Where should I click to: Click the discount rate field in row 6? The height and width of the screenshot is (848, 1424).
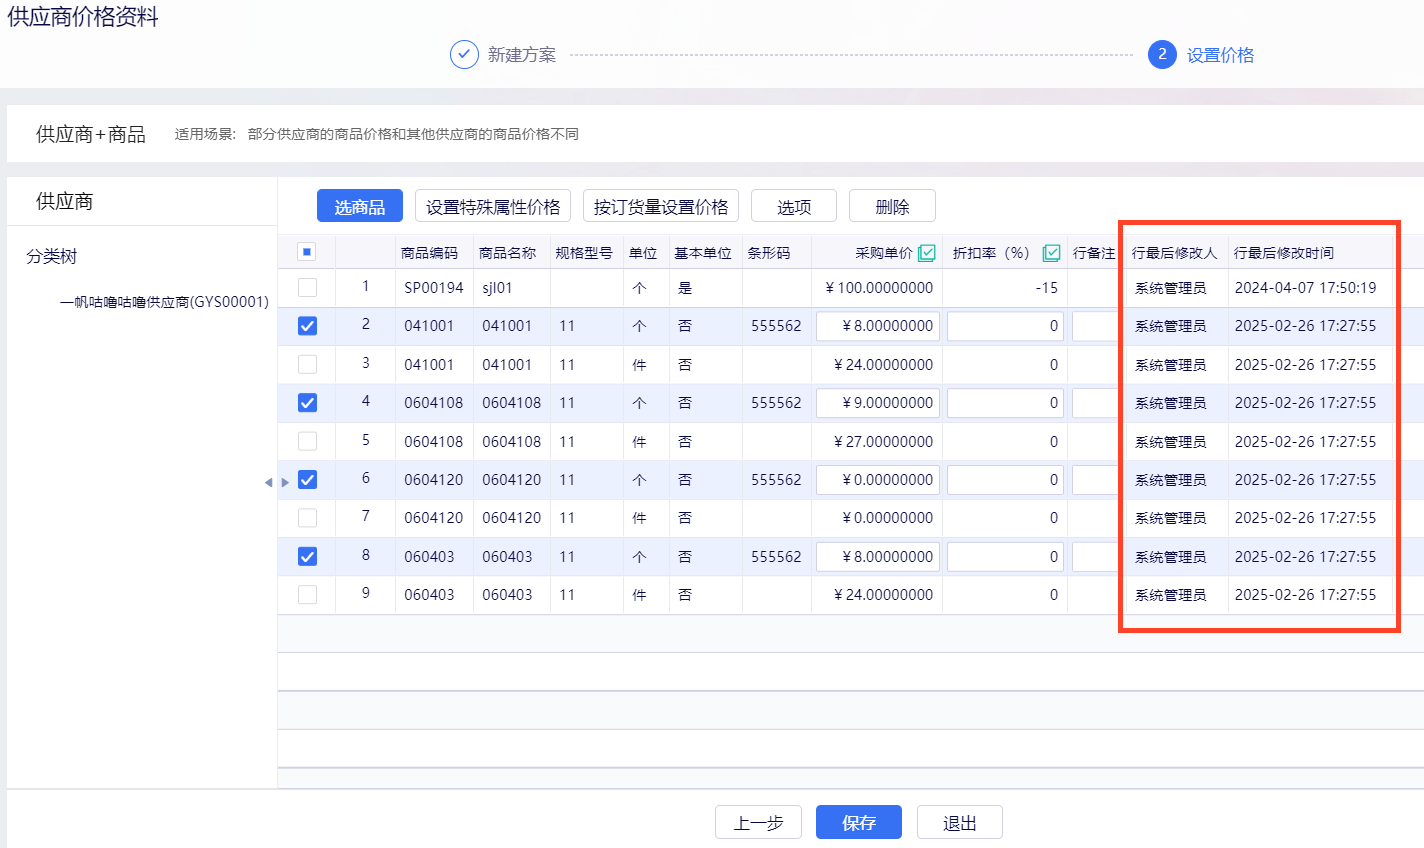1005,480
